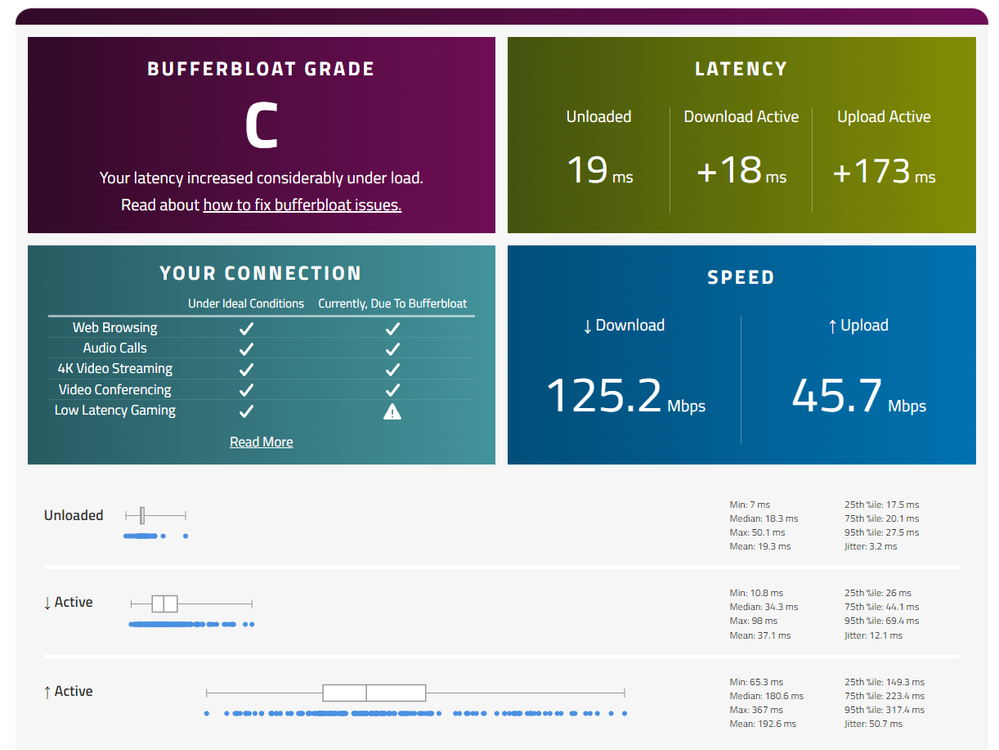Click Currently, Due To Bufferbloat column header

392,304
